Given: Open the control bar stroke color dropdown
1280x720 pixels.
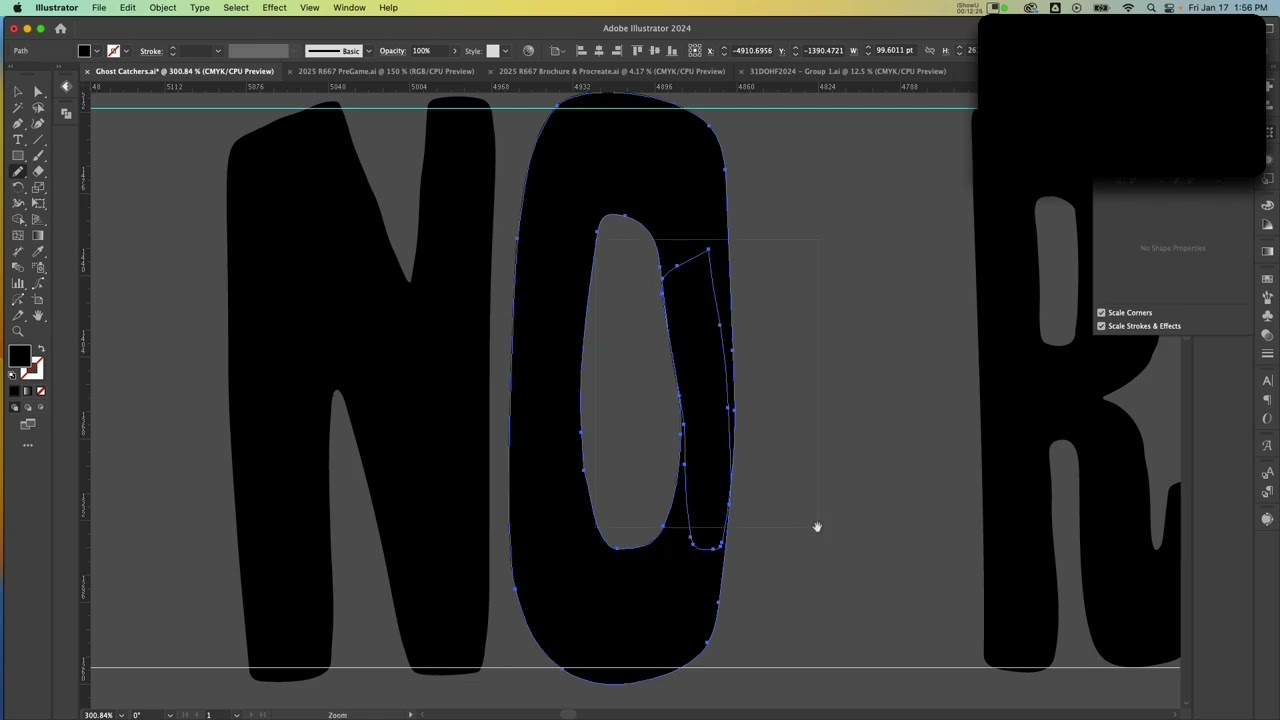Looking at the screenshot, I should [x=126, y=51].
